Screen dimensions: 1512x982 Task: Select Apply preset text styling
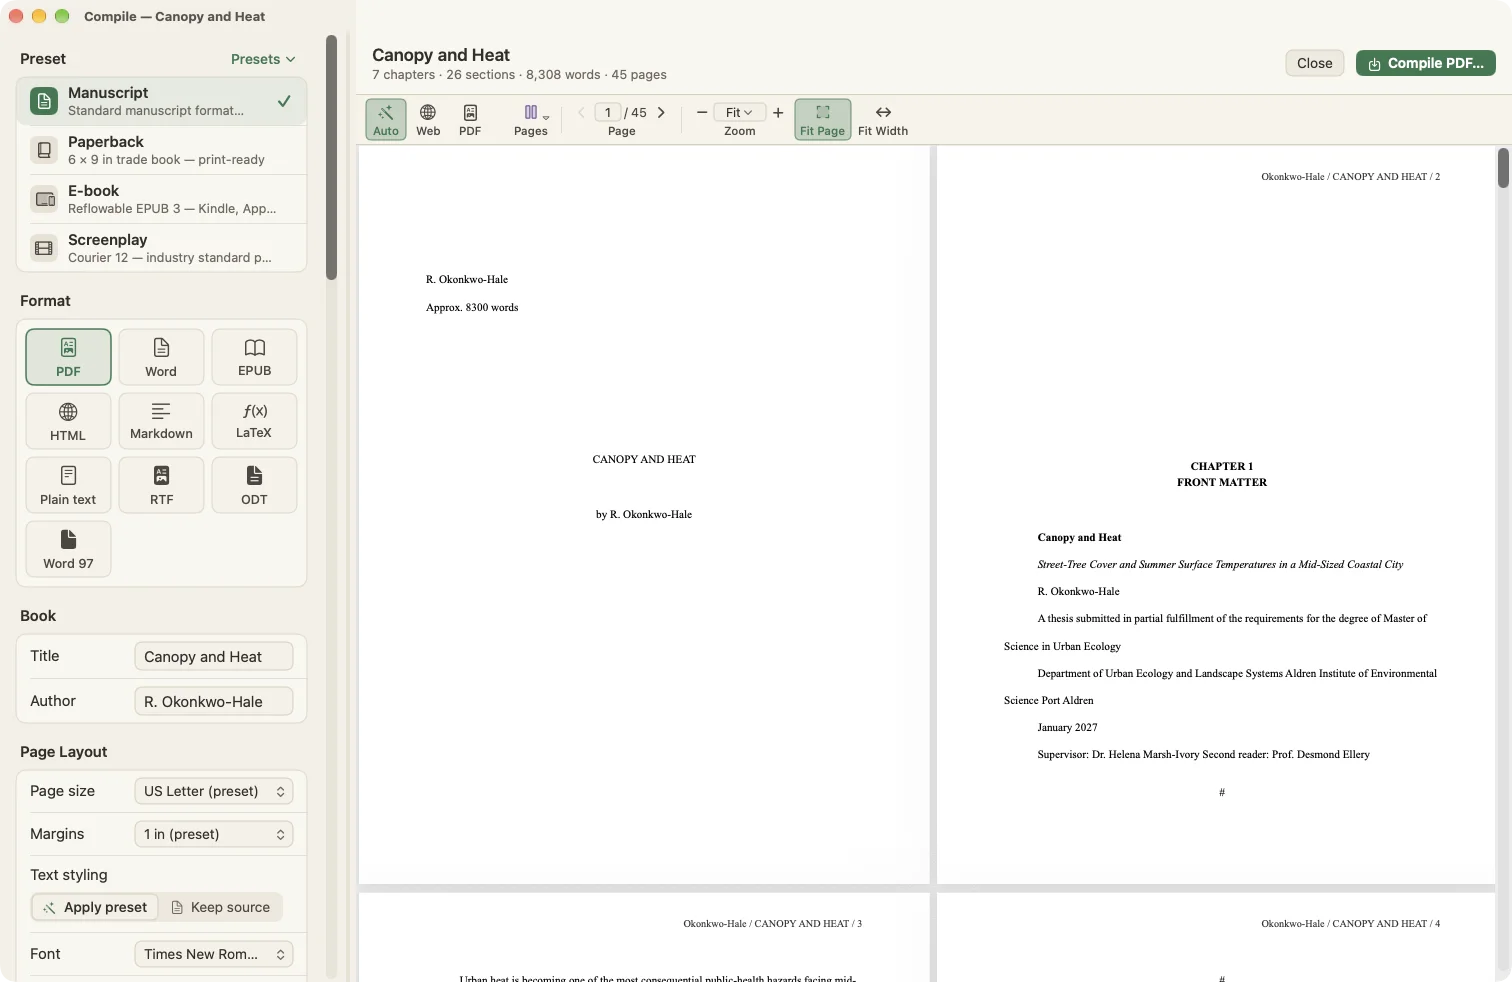[x=96, y=907]
